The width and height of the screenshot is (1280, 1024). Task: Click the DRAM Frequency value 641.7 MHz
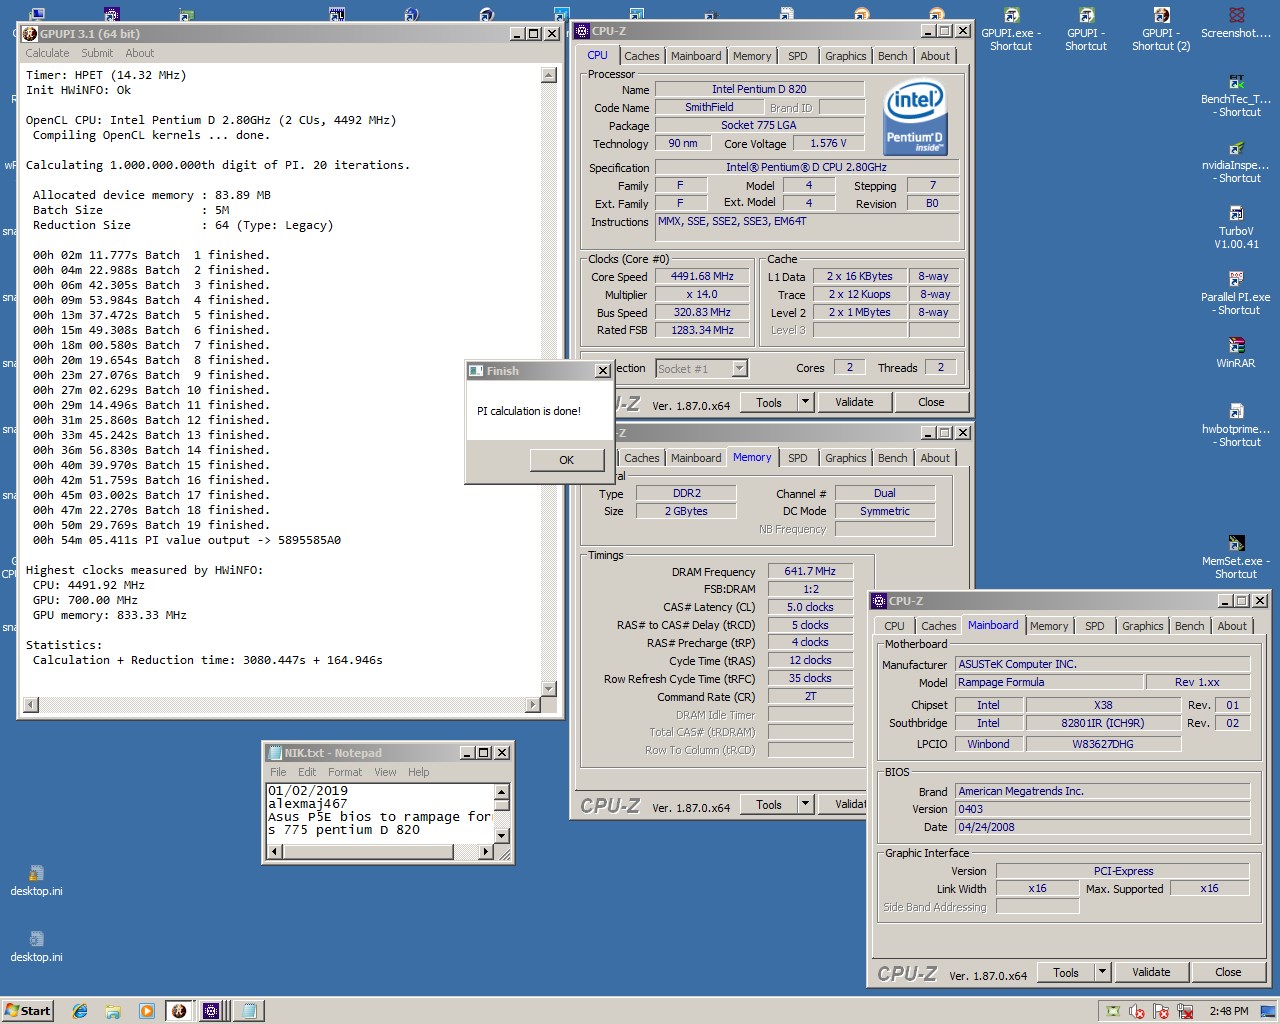pos(810,571)
